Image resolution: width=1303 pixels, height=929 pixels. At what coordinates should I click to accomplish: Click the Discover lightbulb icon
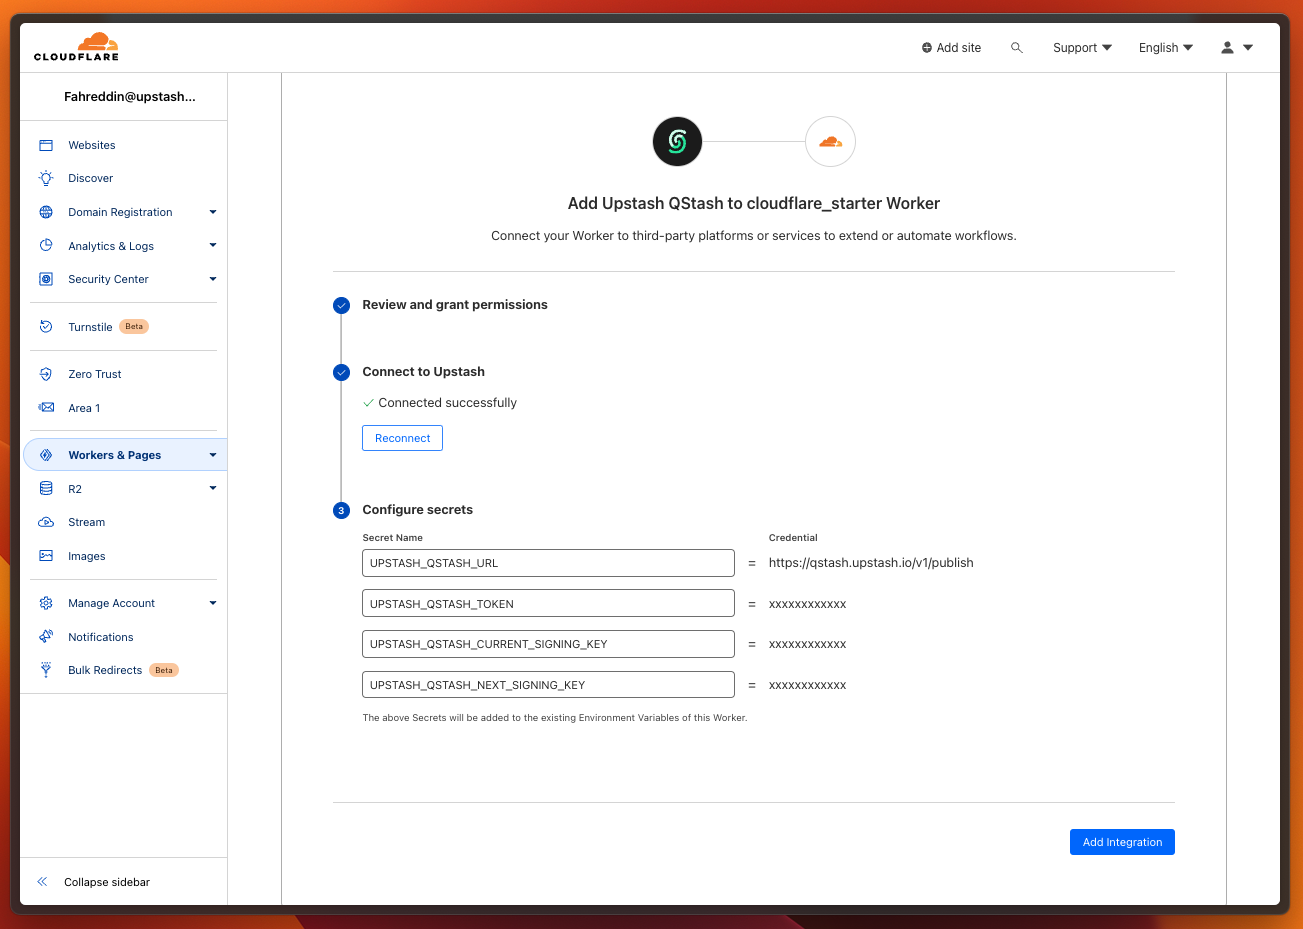point(46,178)
